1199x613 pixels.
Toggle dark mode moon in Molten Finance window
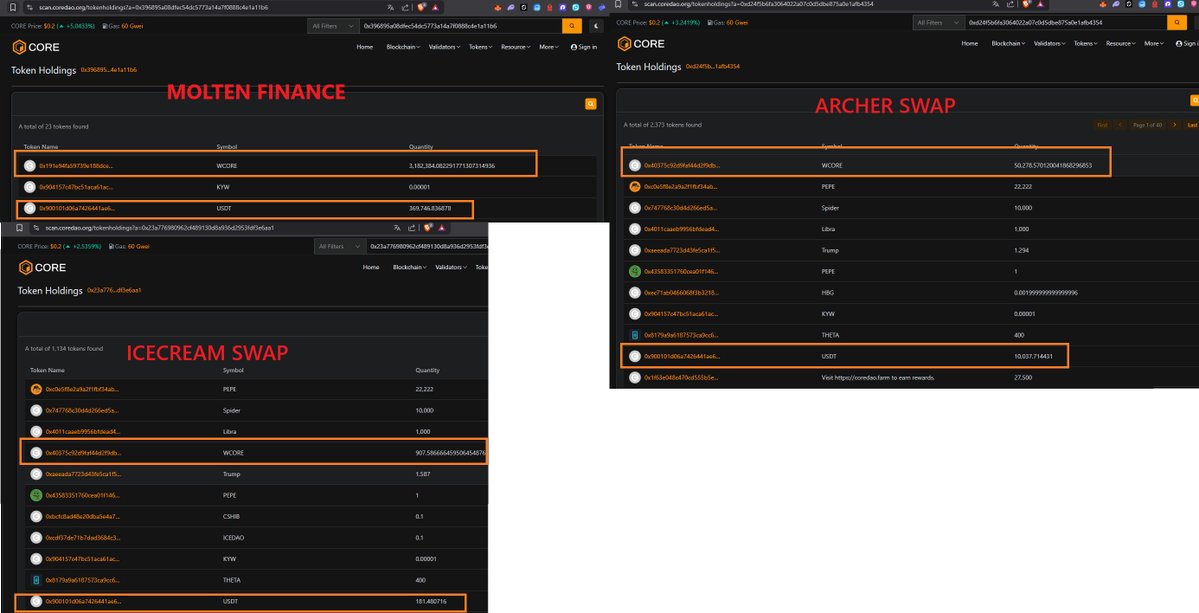click(x=596, y=26)
